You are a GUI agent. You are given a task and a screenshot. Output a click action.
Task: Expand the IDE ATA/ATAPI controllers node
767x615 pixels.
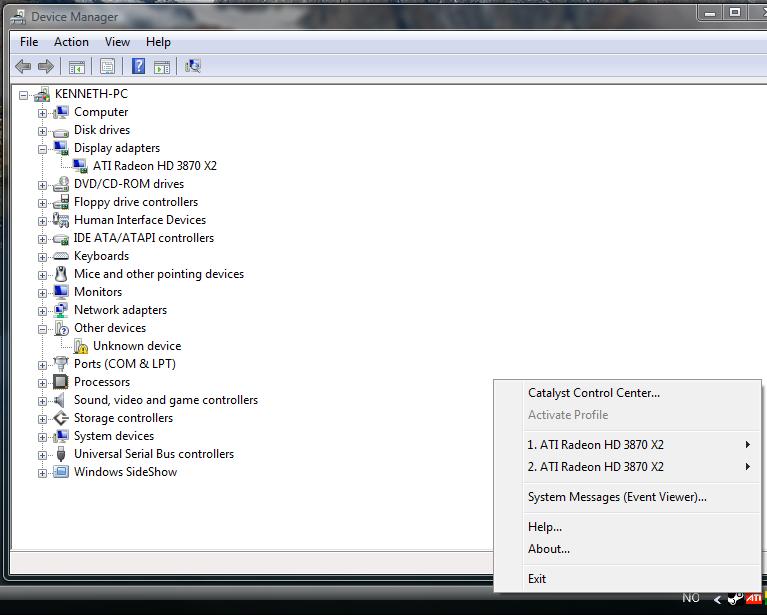coord(43,239)
